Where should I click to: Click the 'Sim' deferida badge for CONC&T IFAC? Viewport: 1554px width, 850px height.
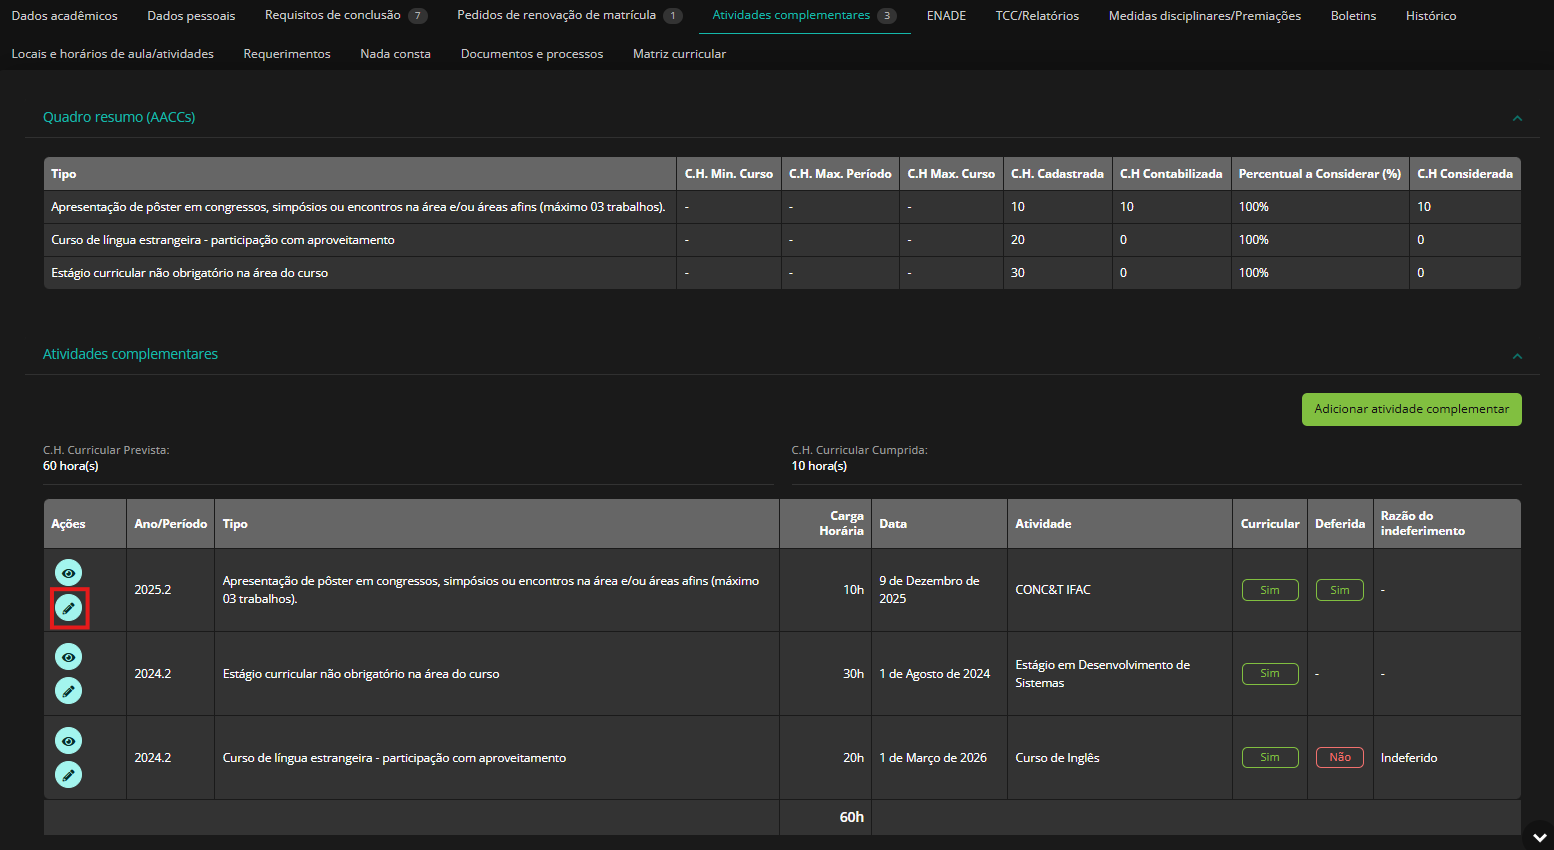pos(1339,590)
